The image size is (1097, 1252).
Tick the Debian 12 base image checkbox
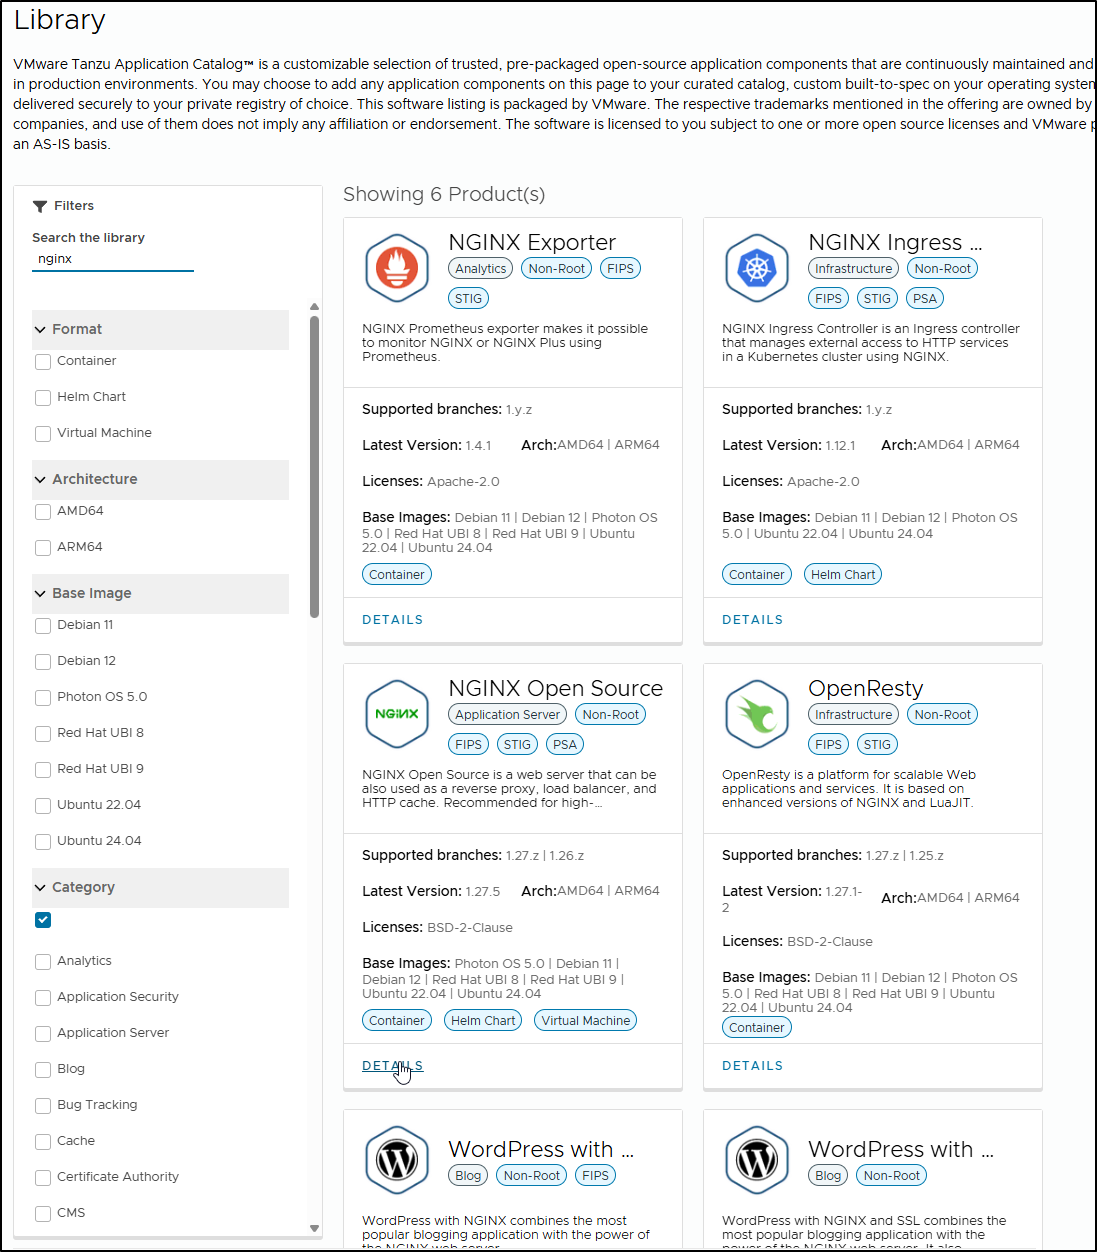click(x=43, y=662)
